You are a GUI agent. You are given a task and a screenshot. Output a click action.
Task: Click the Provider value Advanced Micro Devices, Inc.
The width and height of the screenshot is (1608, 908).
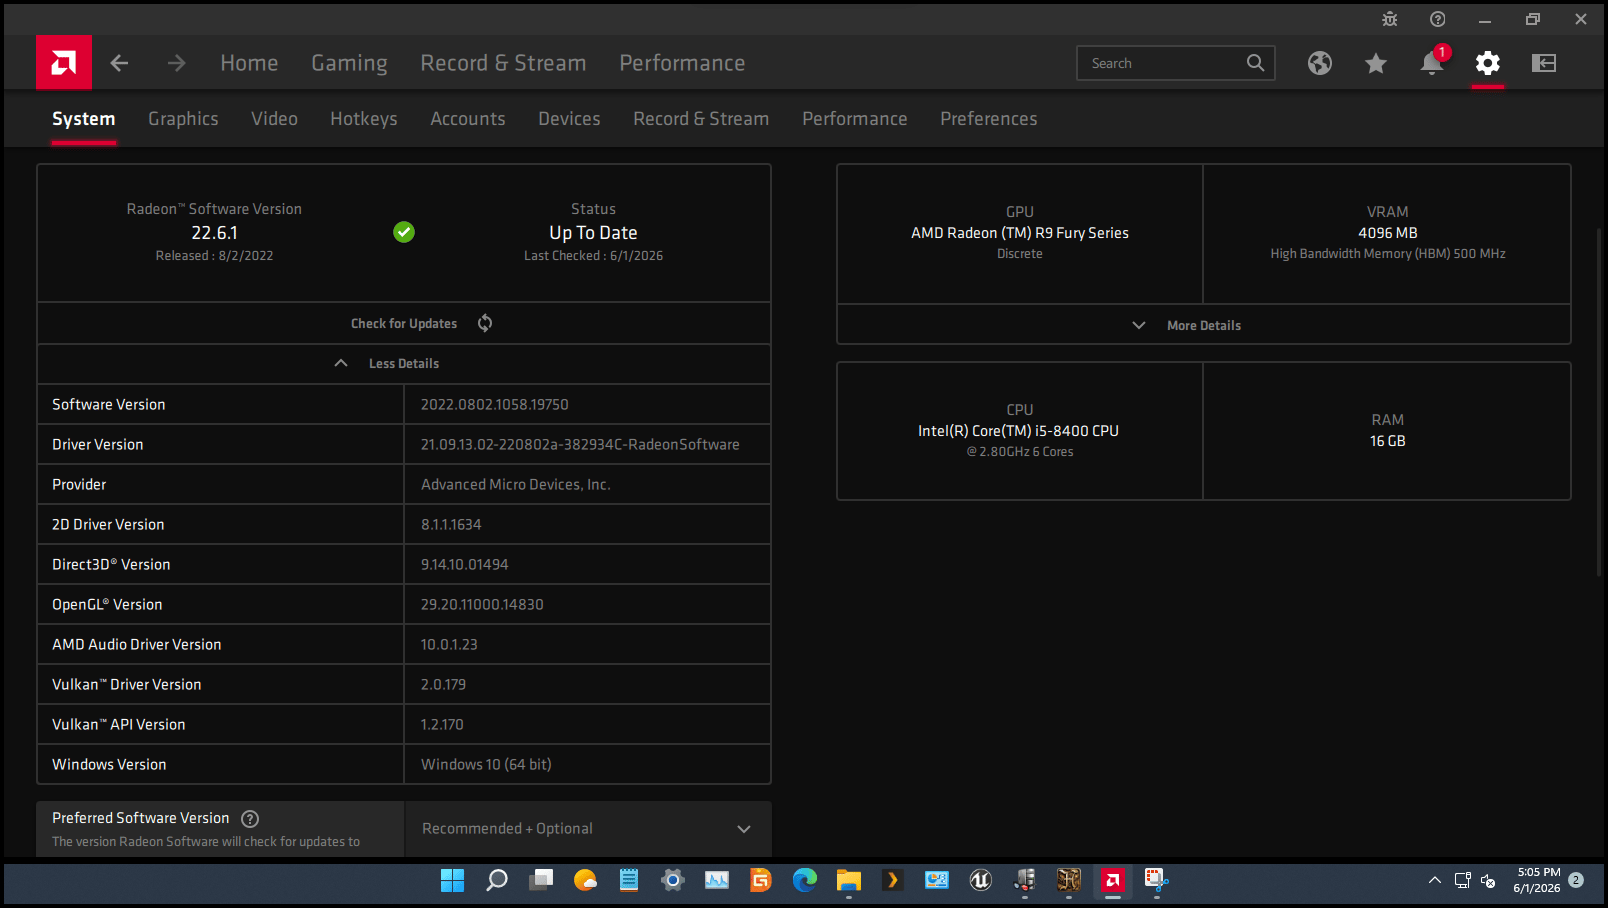[x=516, y=485]
